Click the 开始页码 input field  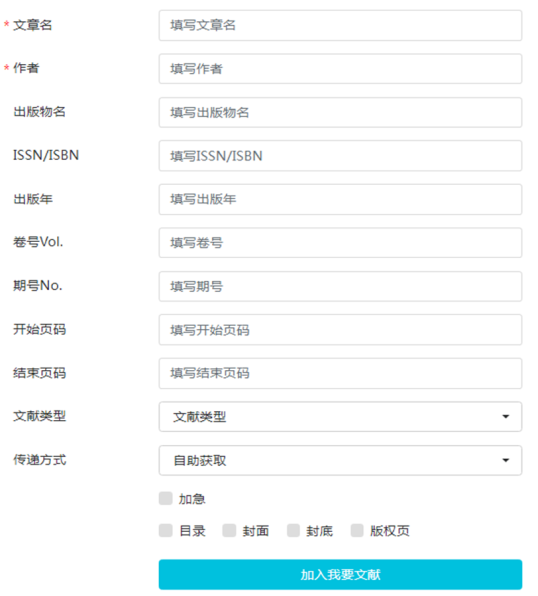tap(340, 330)
